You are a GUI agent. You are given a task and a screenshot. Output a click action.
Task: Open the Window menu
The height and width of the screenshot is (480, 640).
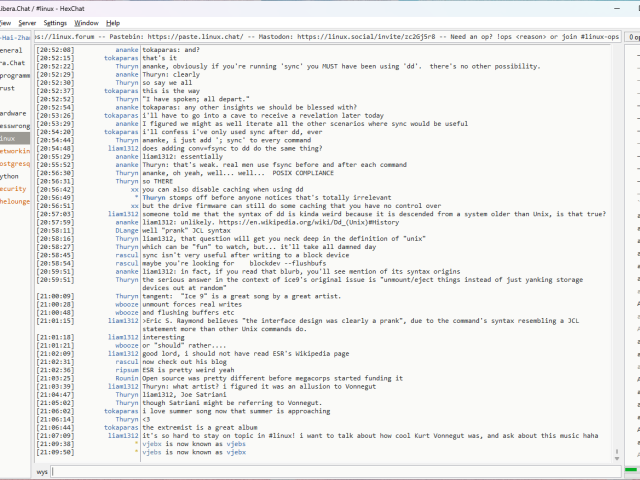[87, 22]
